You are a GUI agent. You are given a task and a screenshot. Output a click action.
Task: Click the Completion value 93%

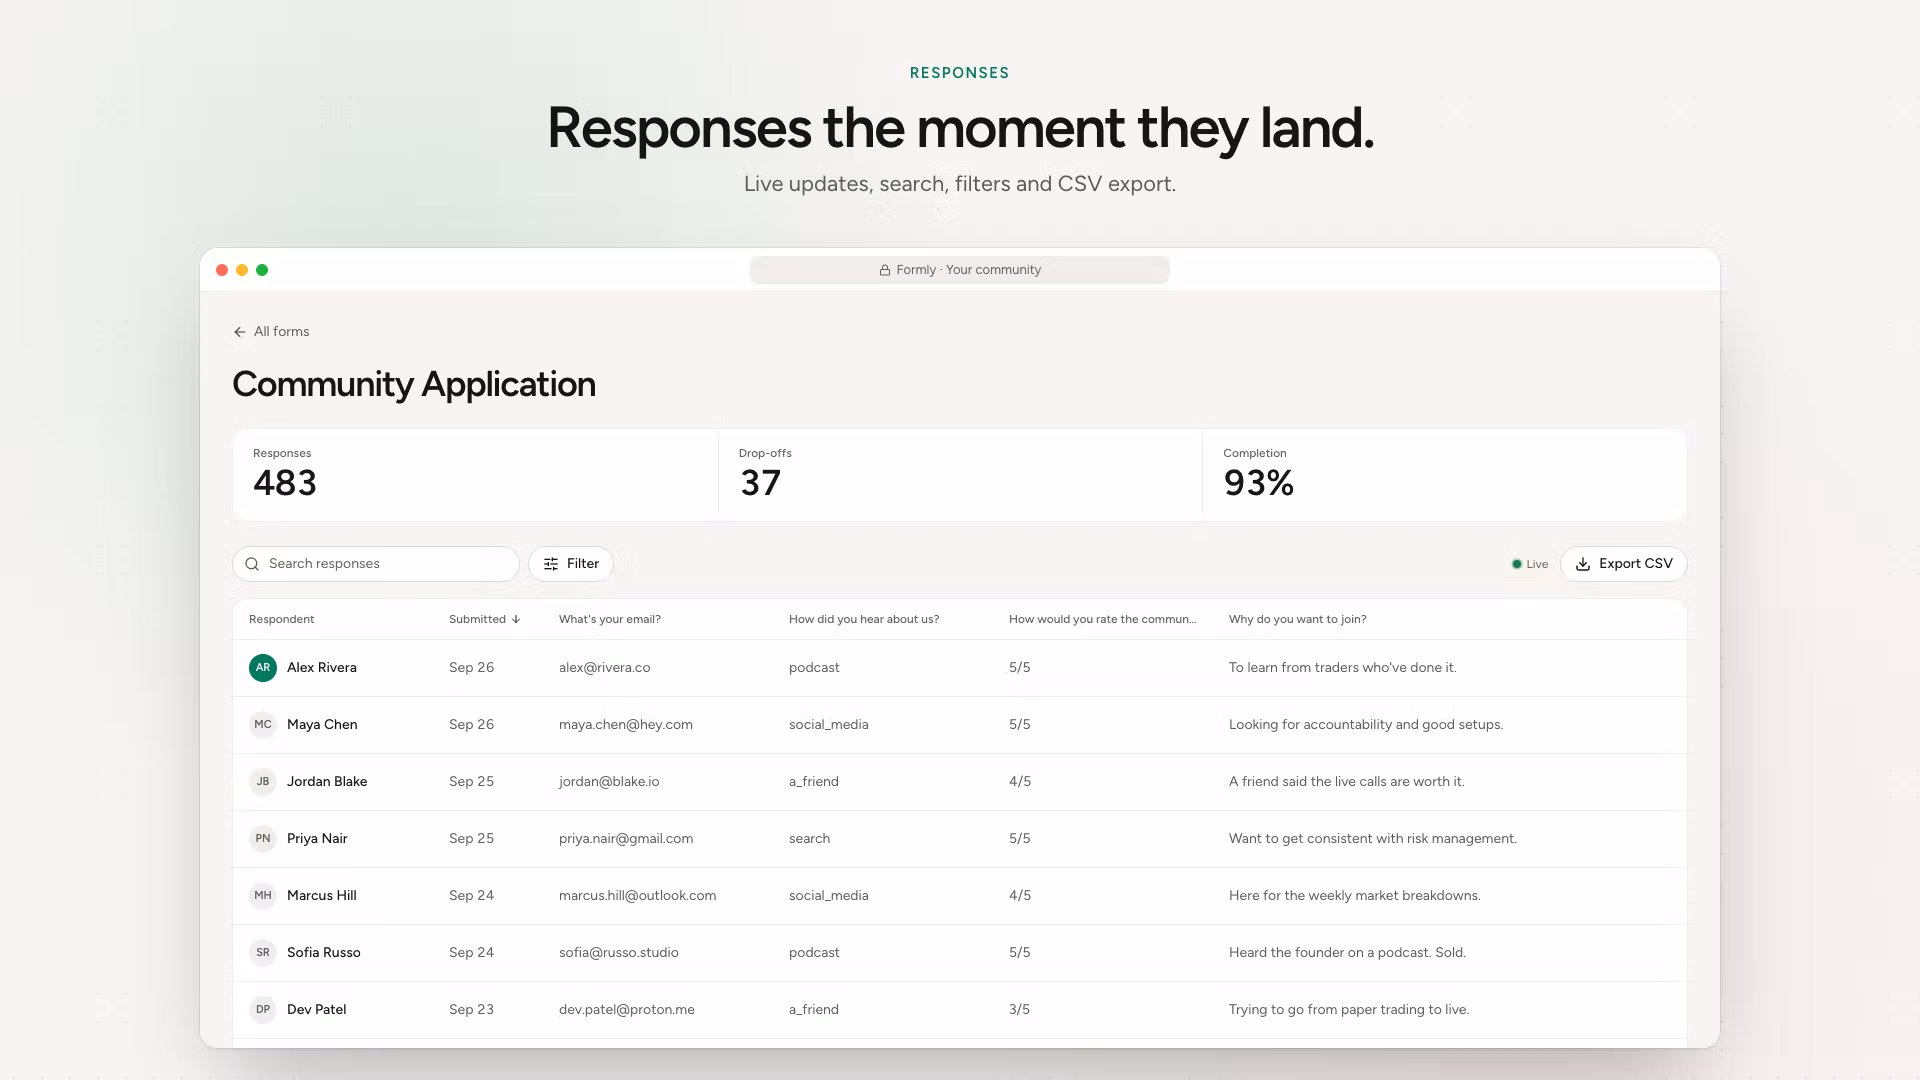tap(1259, 484)
